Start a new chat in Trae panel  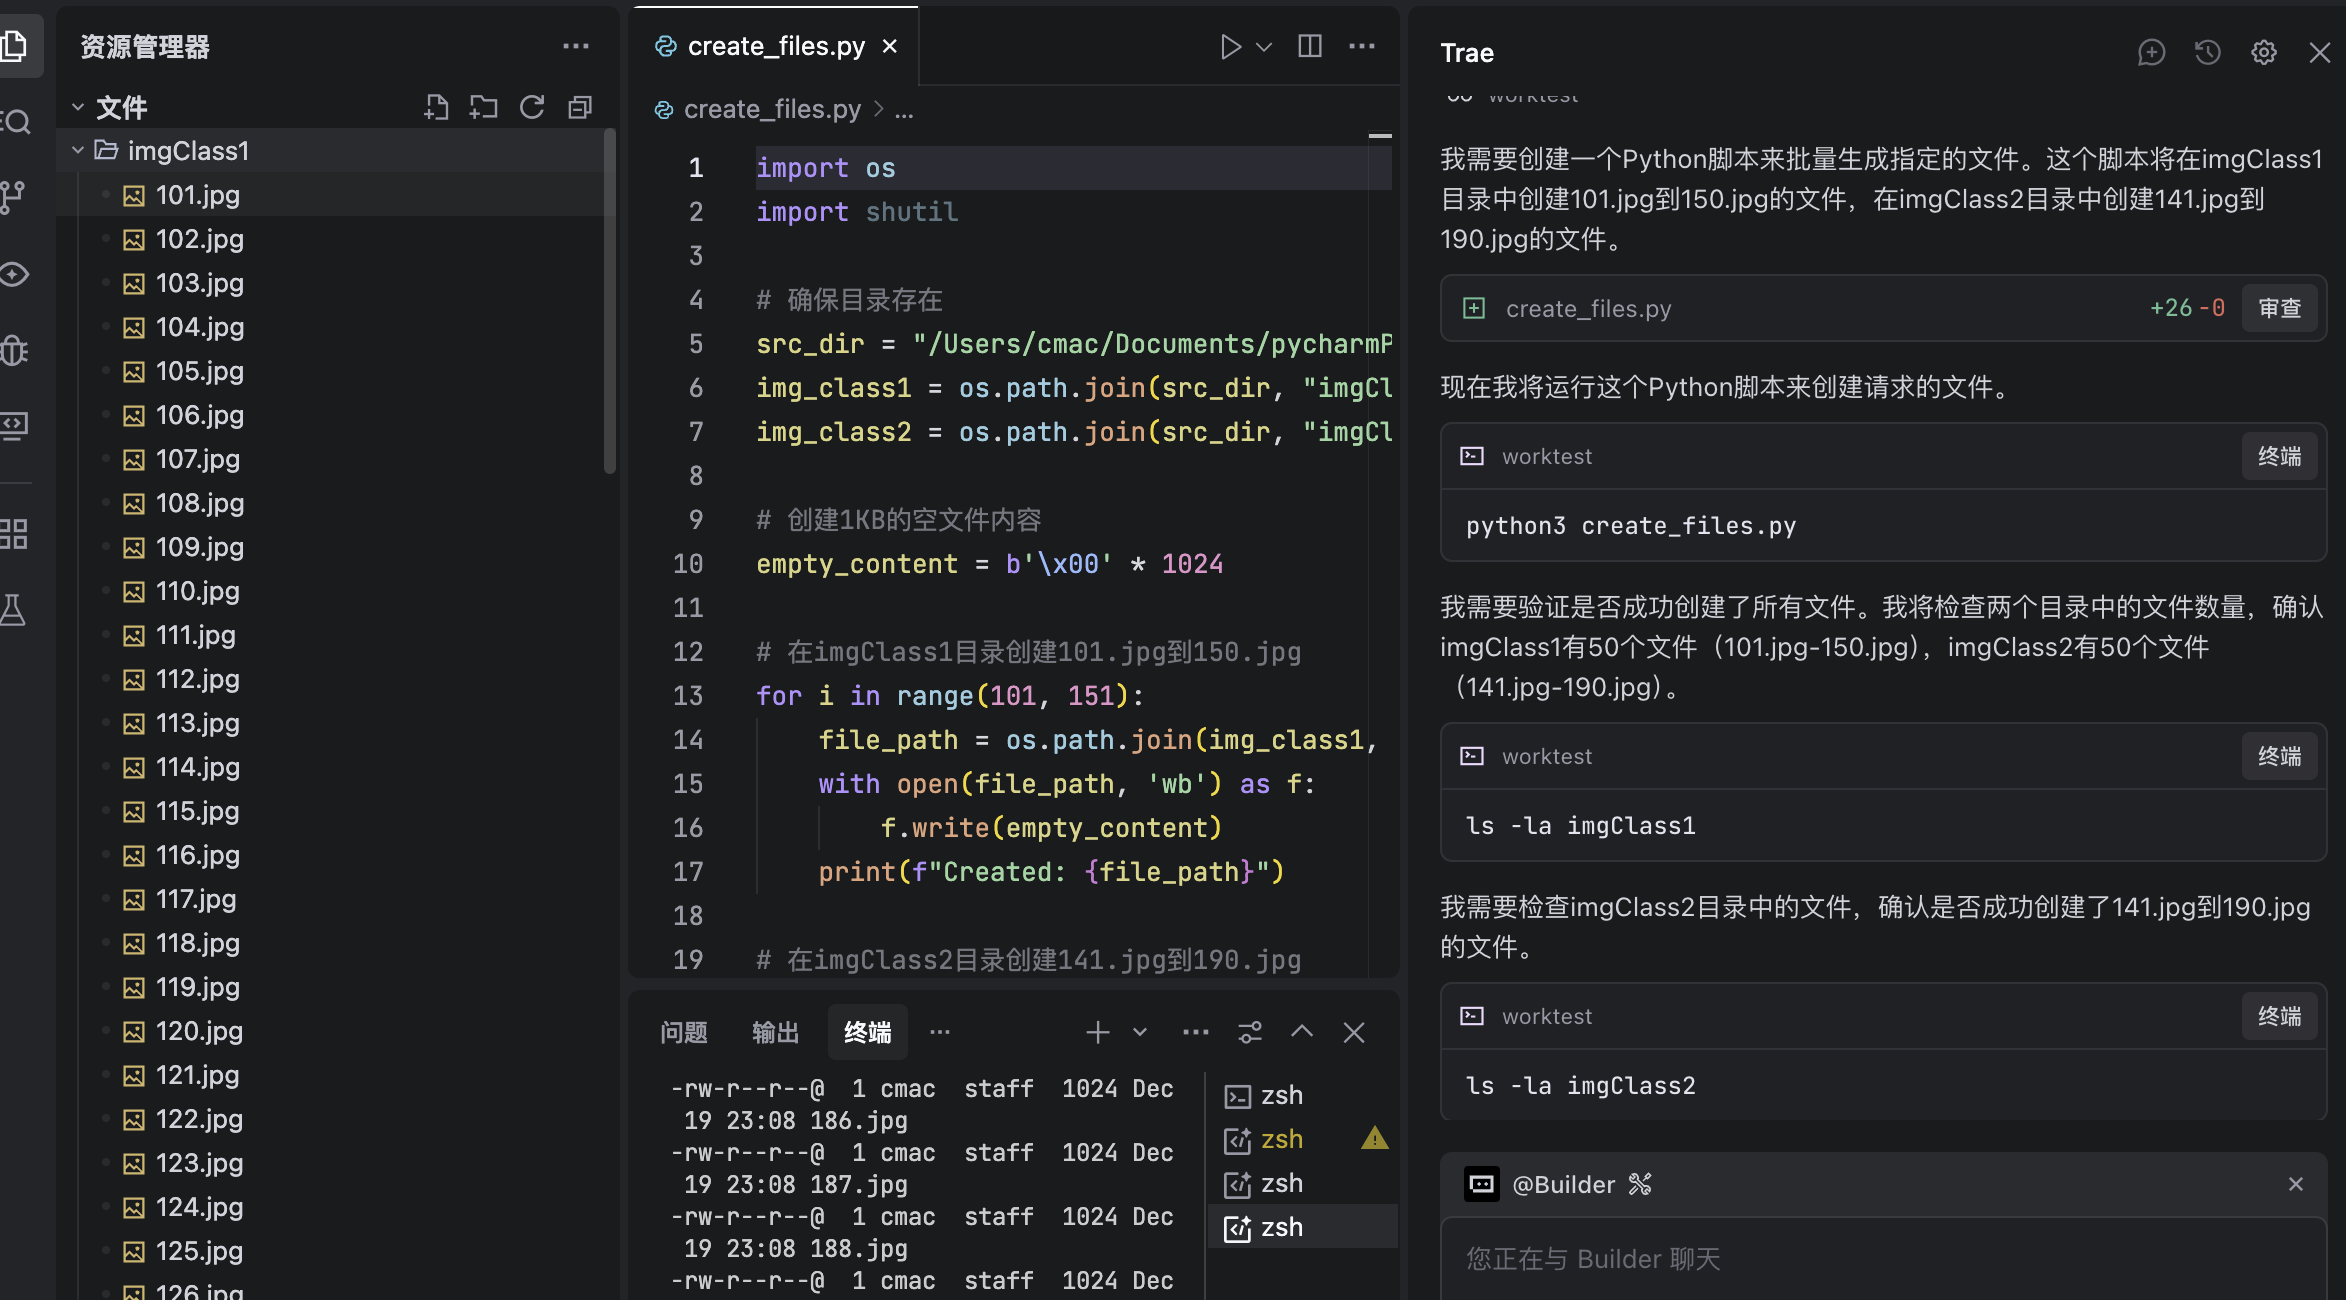click(2151, 53)
